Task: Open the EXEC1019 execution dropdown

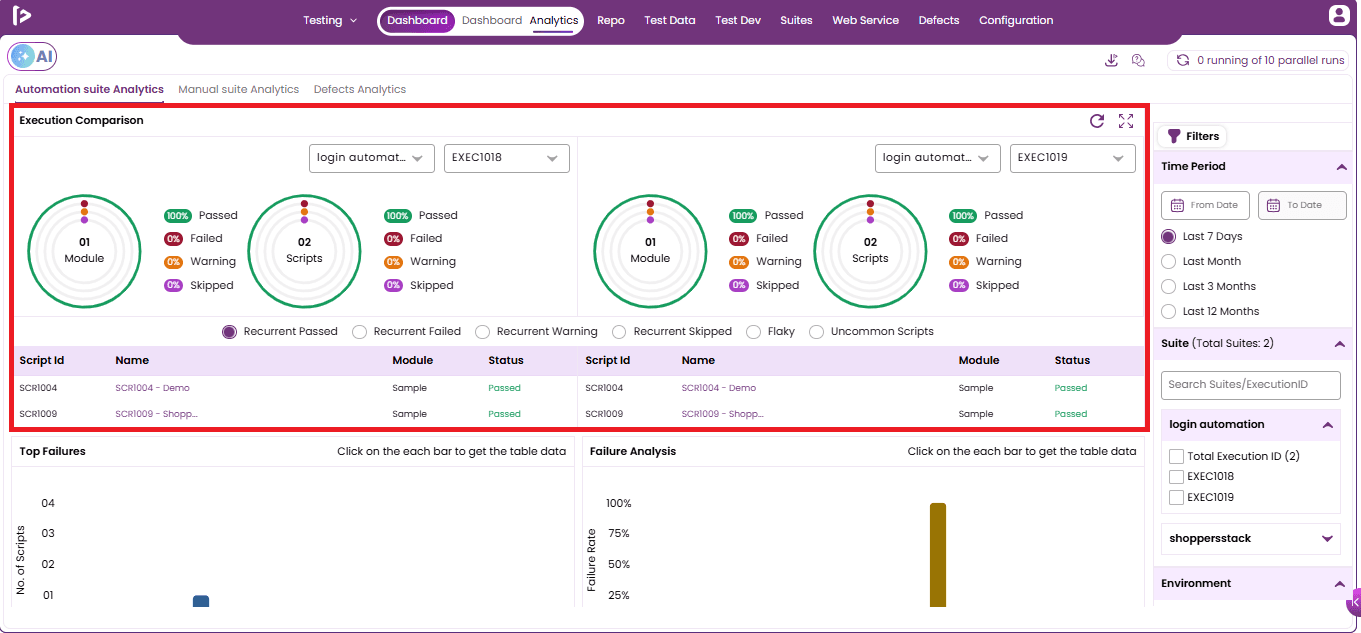Action: coord(1073,158)
